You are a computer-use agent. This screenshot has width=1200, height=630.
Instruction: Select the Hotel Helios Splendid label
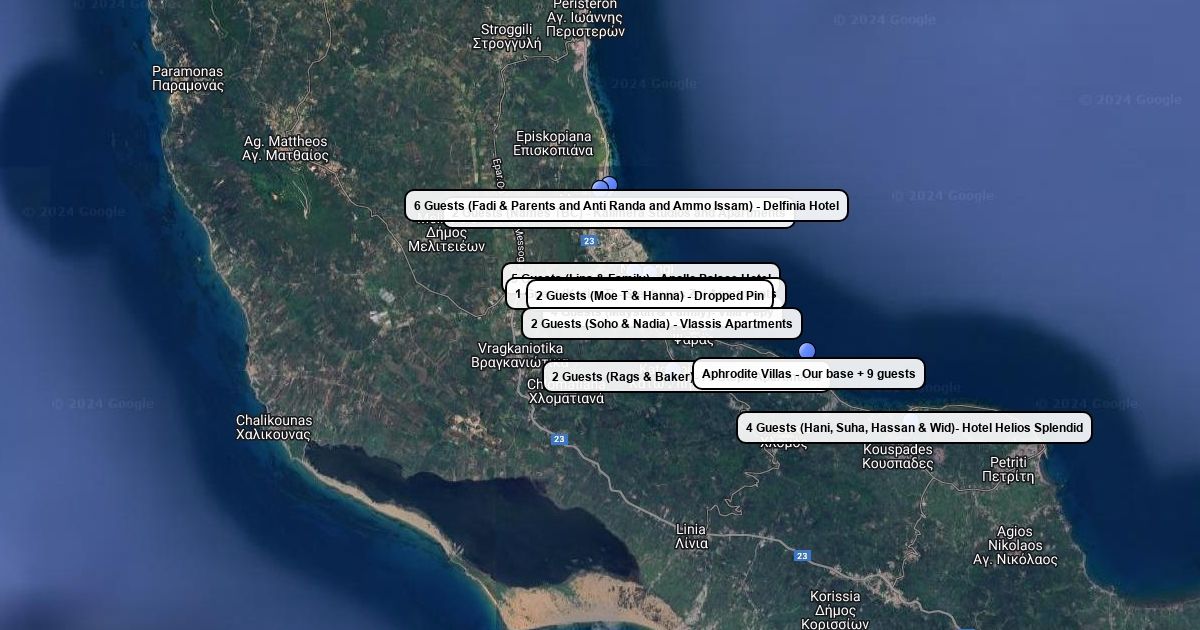coord(914,428)
